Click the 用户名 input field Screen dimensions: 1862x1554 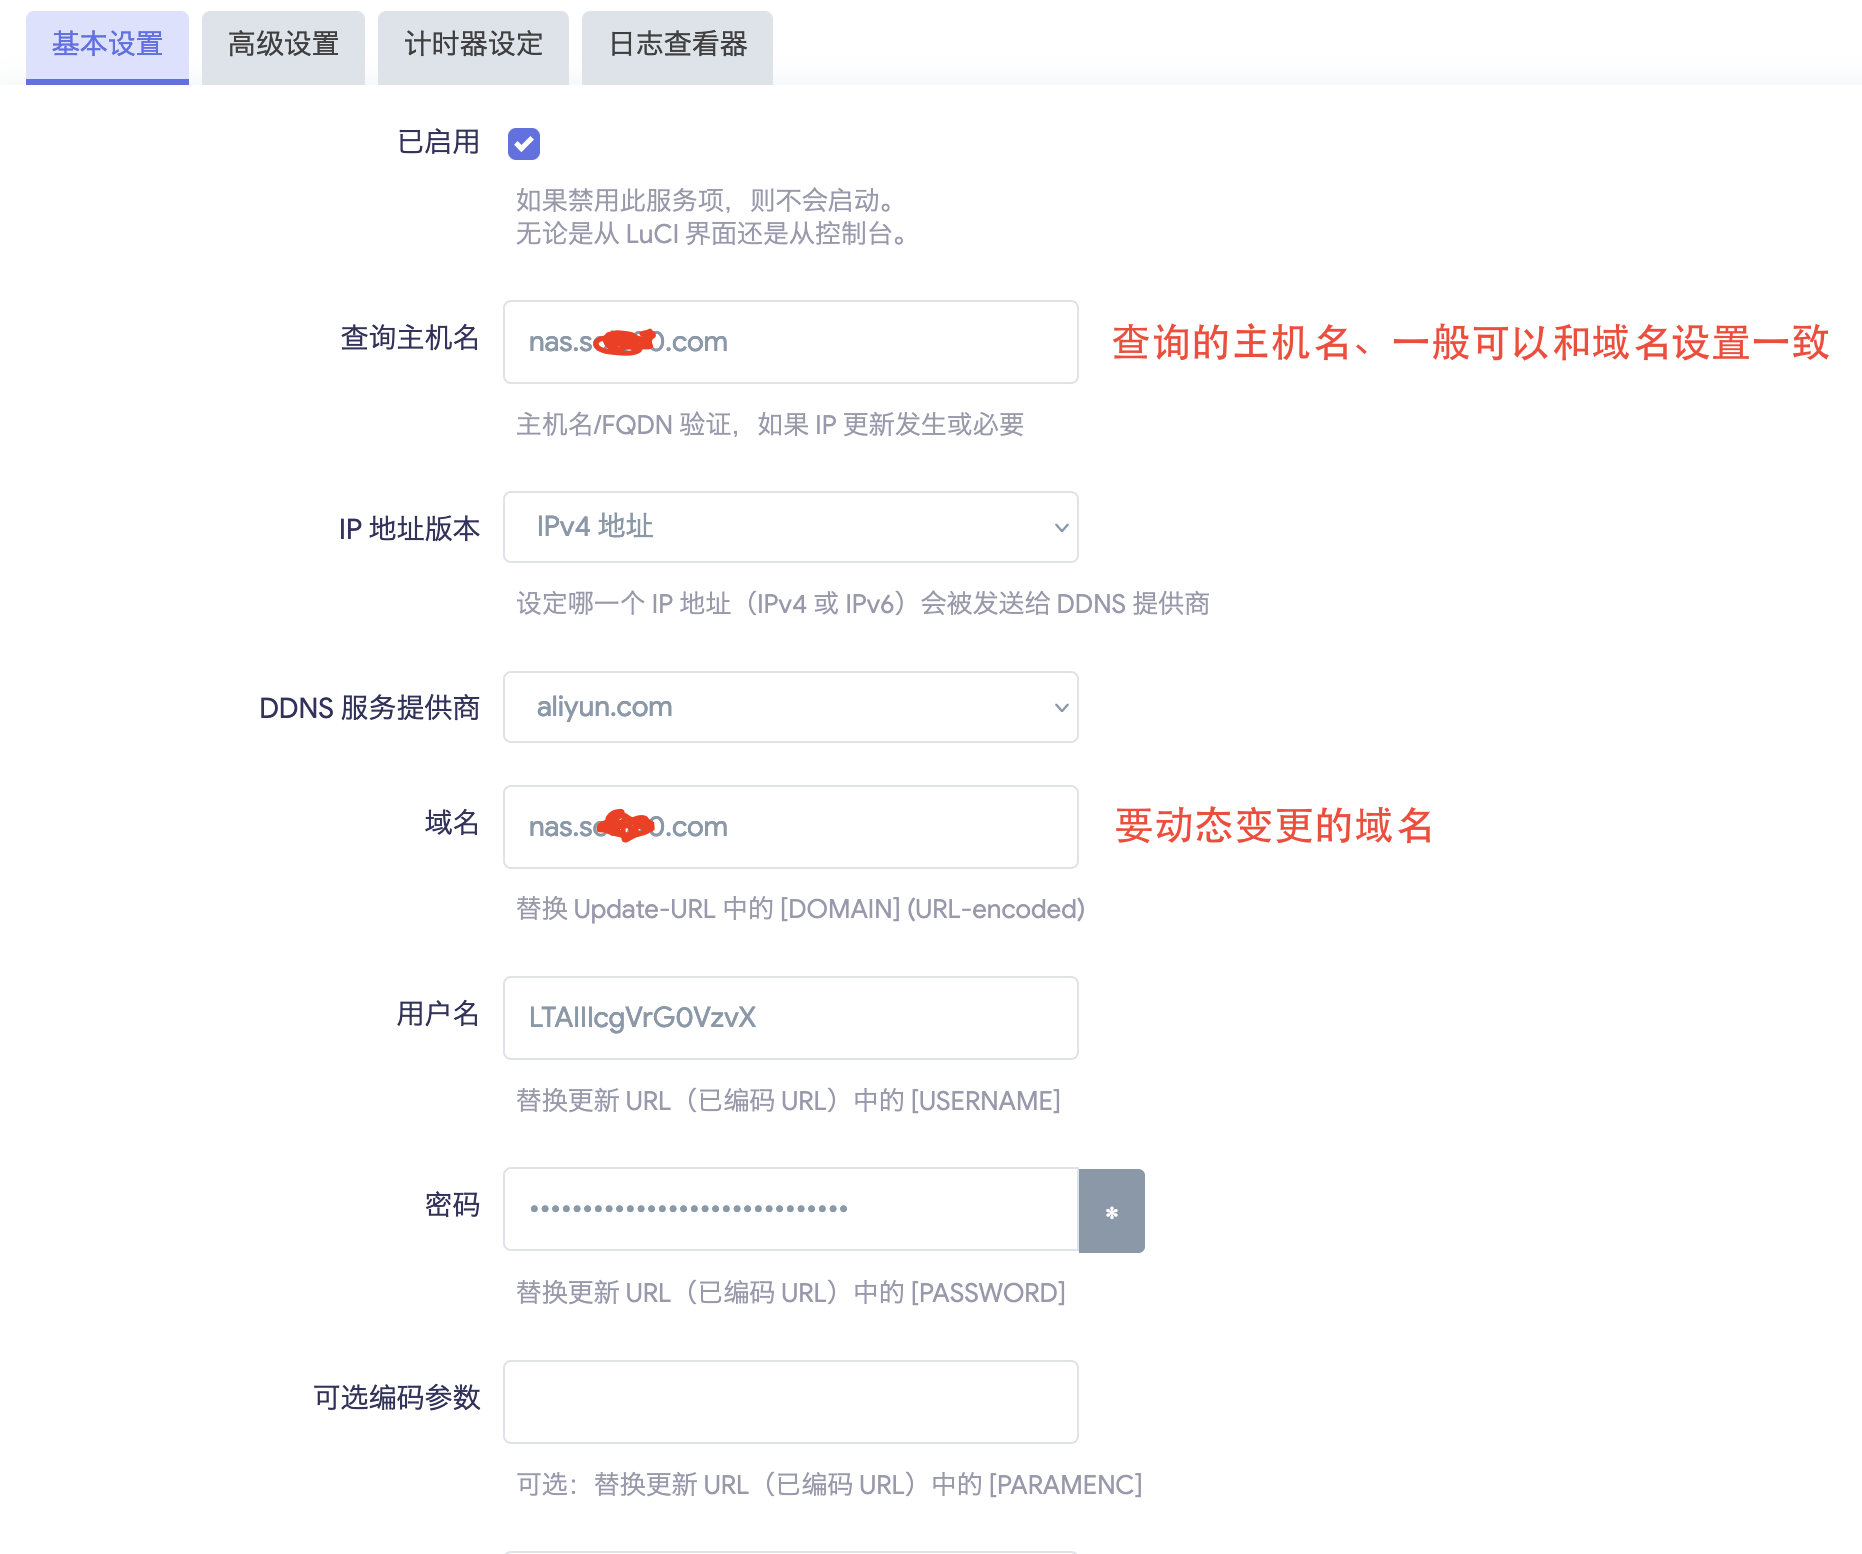tap(790, 1018)
